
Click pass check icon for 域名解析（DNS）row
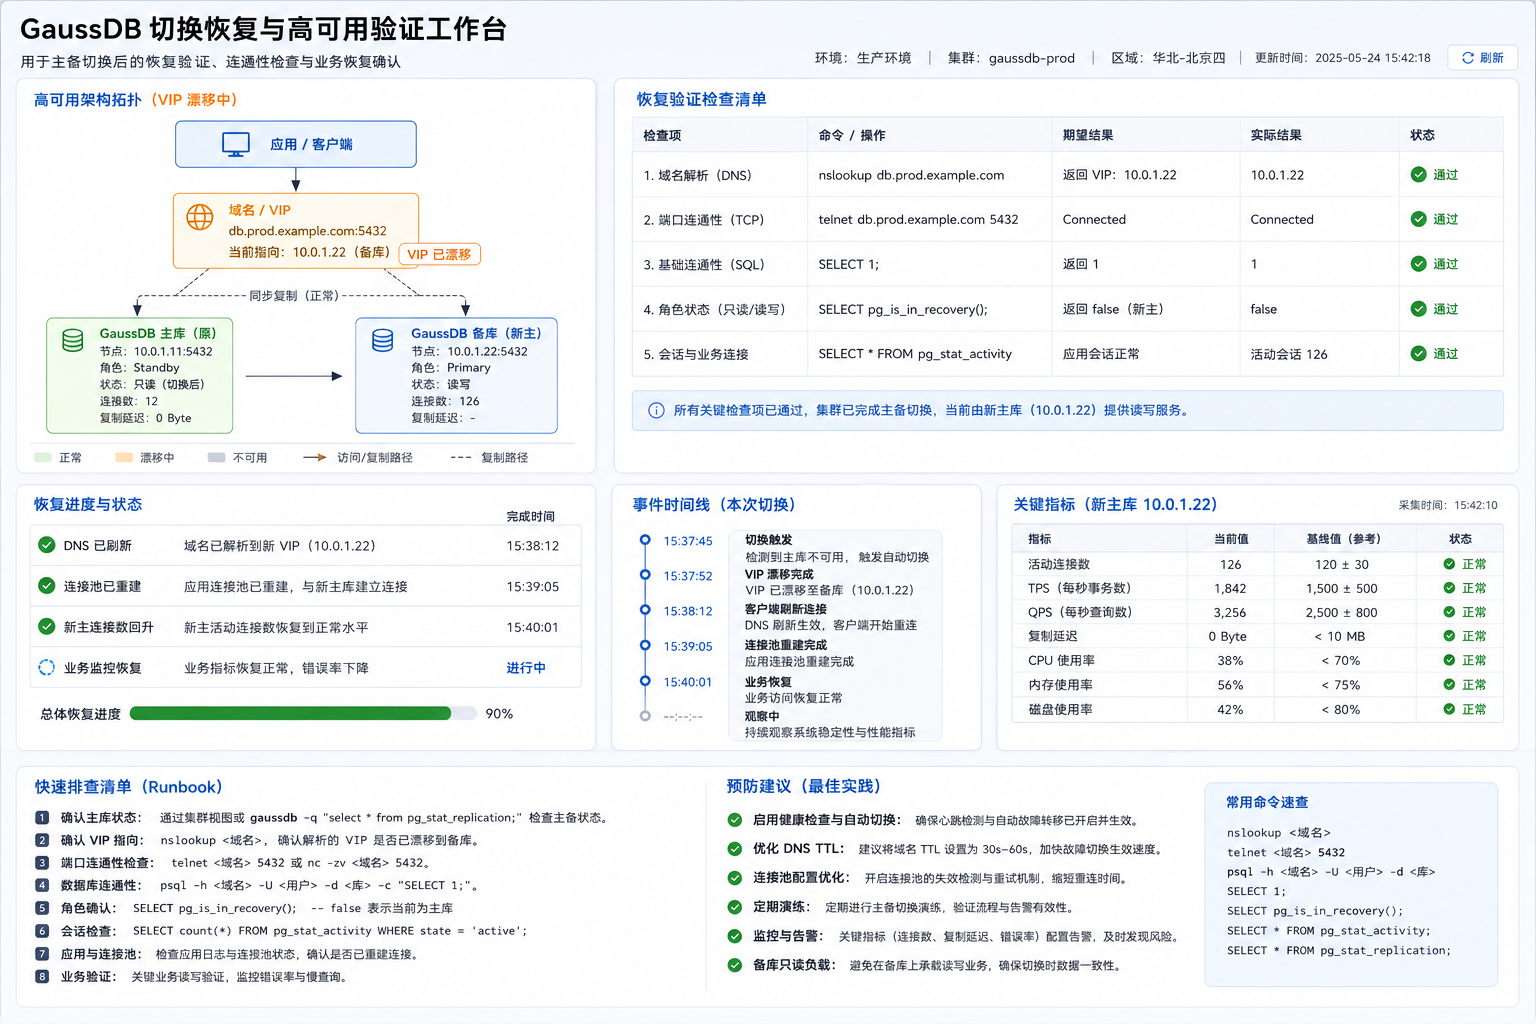(1418, 175)
